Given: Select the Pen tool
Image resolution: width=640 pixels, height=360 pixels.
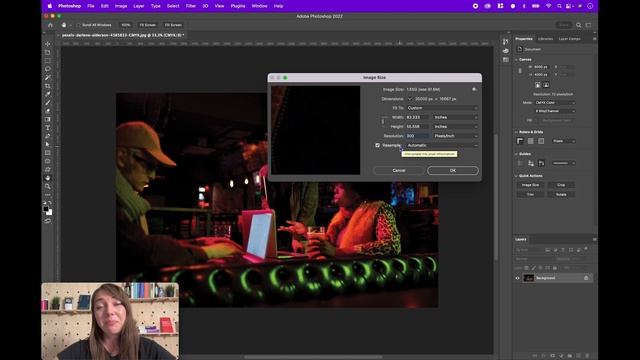Looking at the screenshot, I should (48, 136).
